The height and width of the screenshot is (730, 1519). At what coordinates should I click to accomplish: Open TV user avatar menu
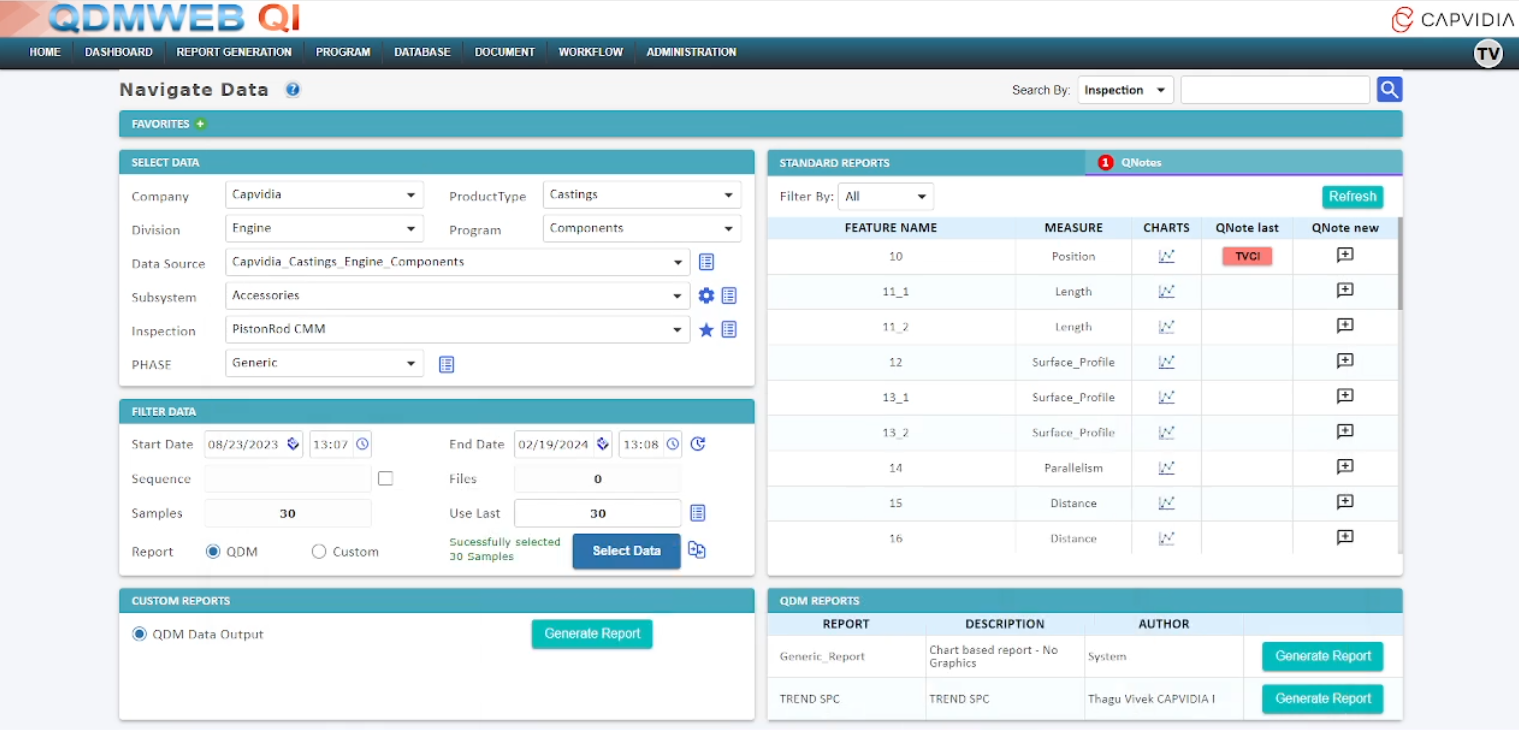pyautogui.click(x=1488, y=54)
